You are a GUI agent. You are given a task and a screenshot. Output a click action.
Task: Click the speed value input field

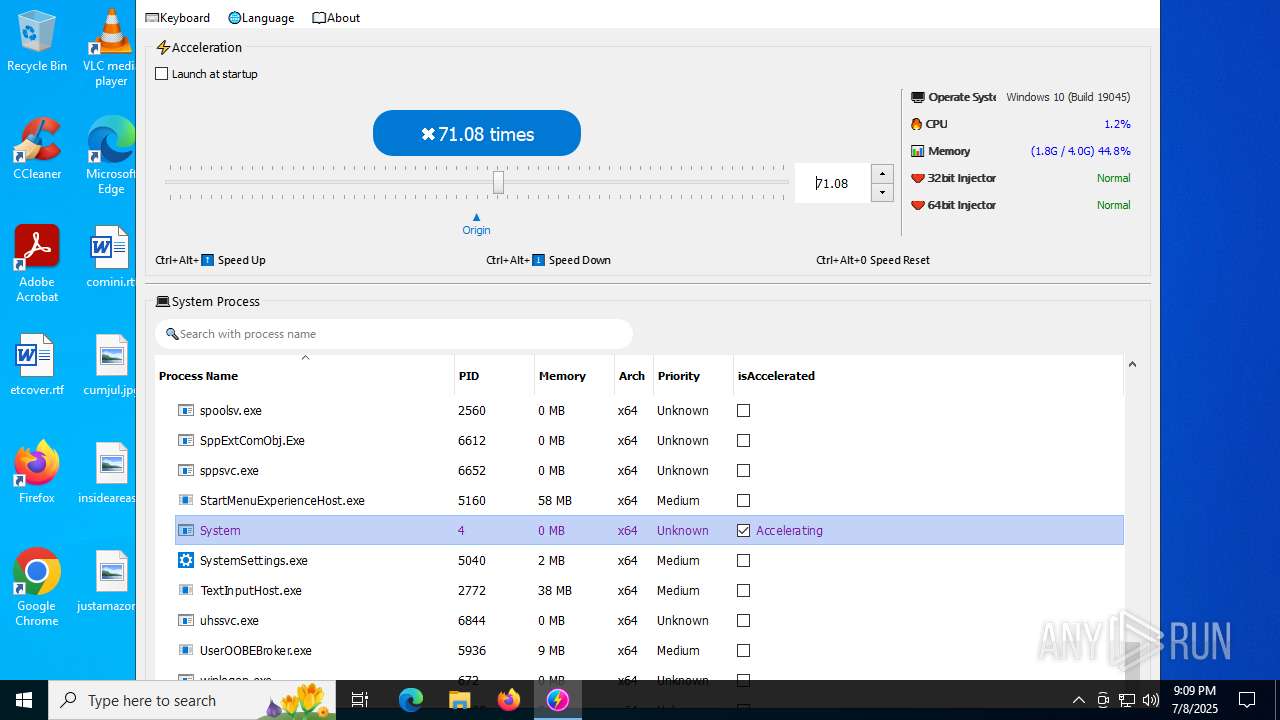click(832, 183)
